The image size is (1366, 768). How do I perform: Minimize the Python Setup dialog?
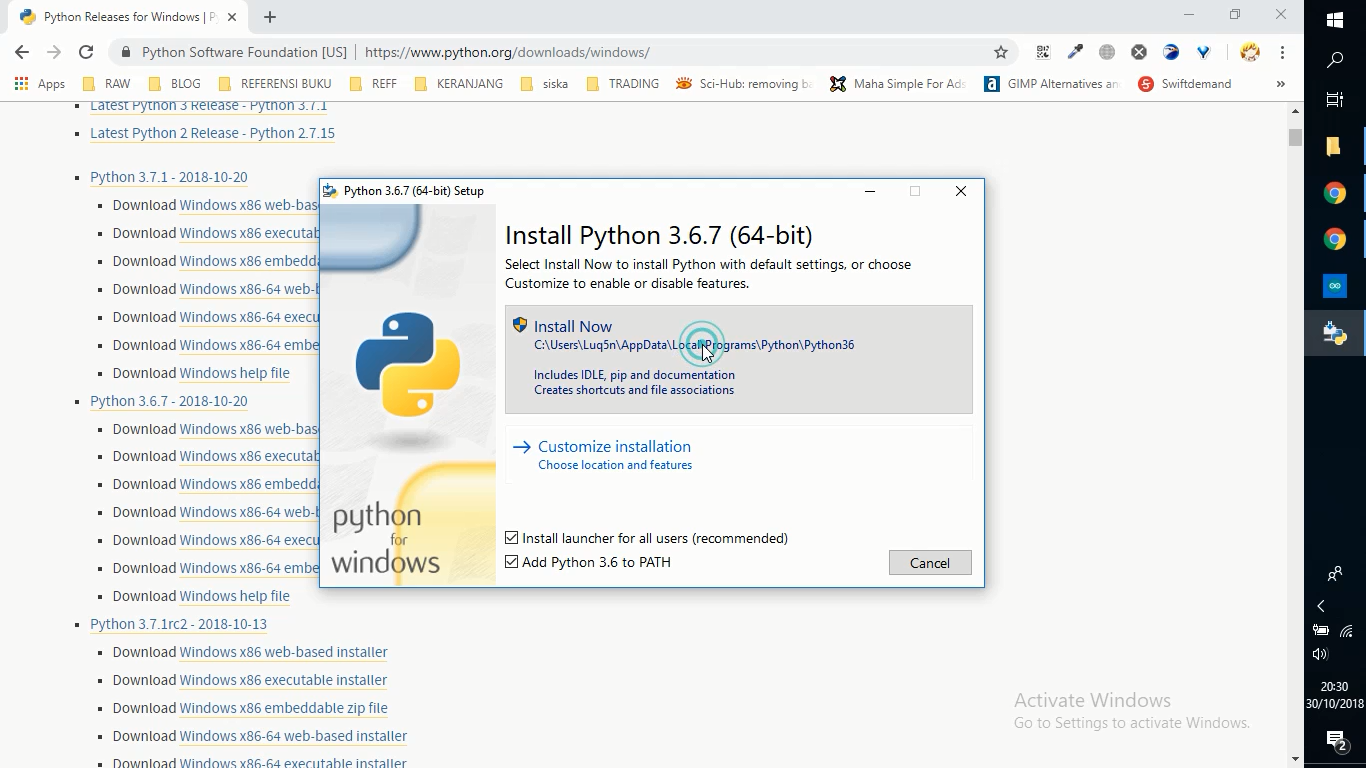point(870,191)
